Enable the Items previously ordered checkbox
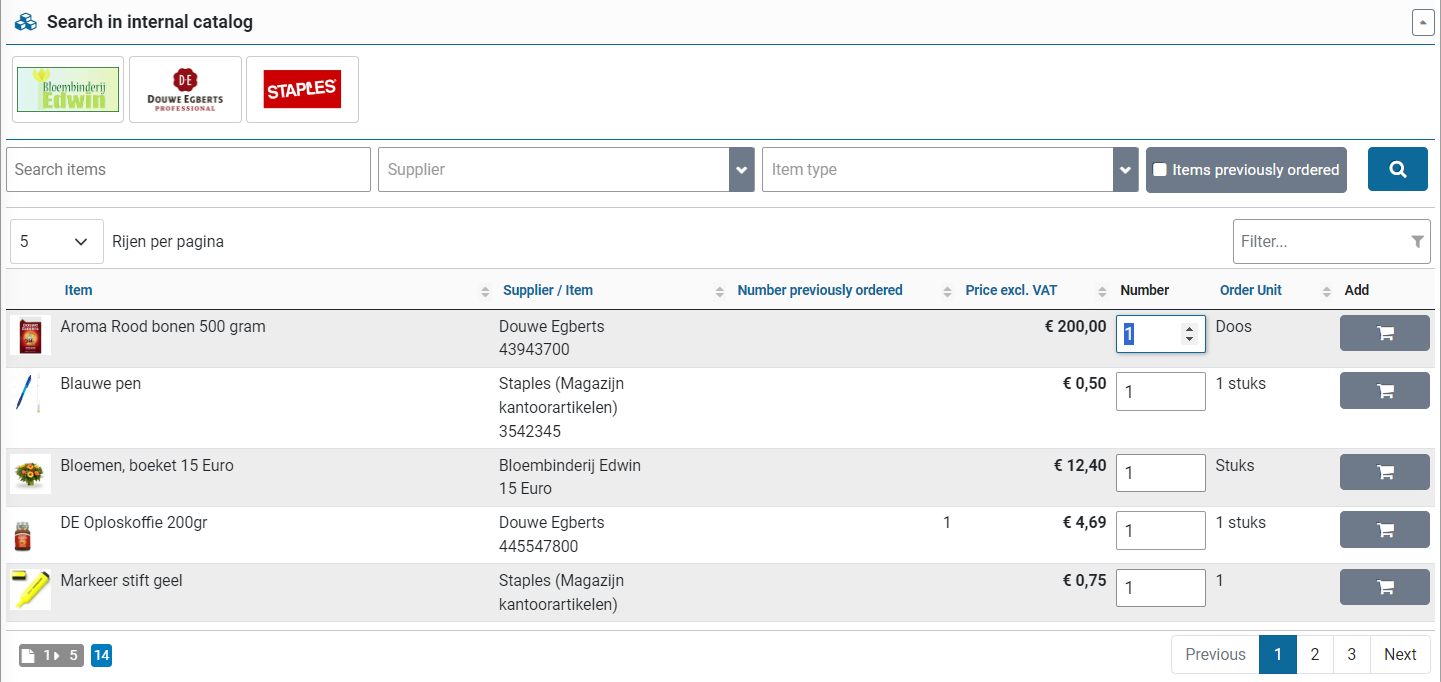 [1160, 170]
